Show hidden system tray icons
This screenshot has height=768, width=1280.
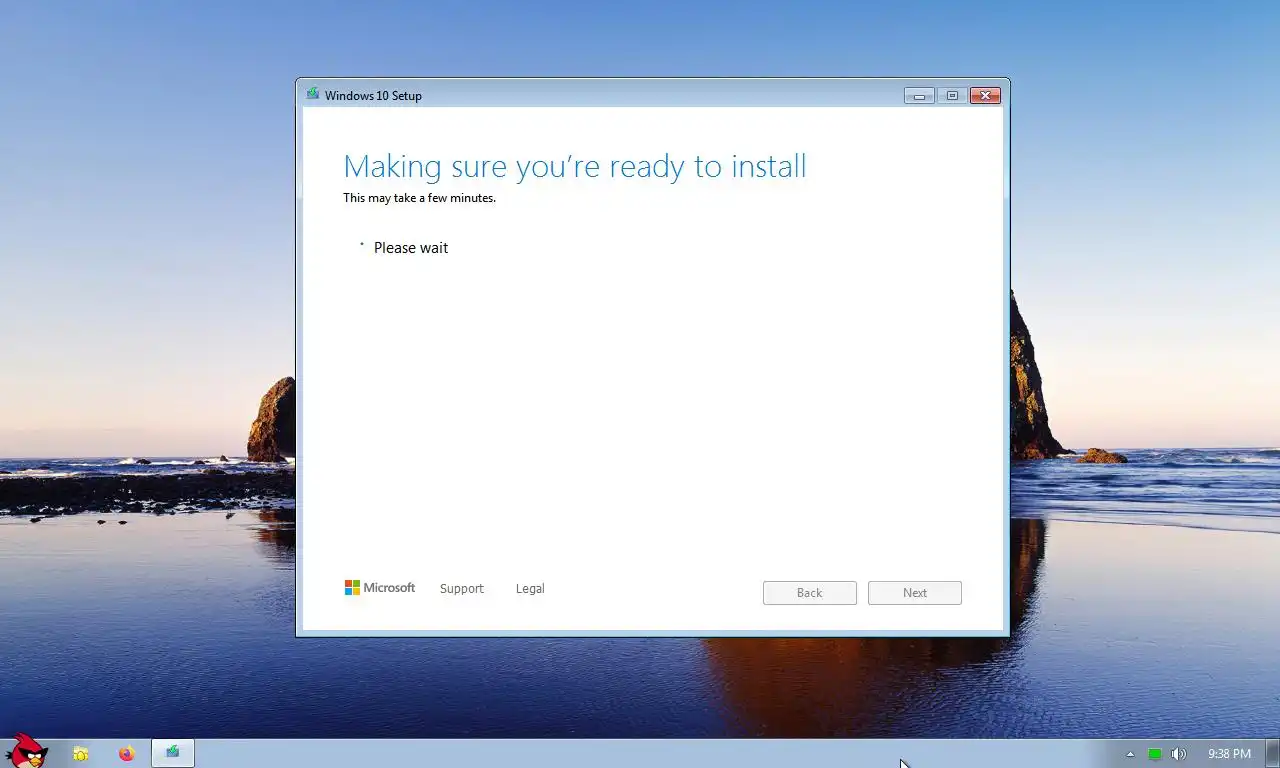1130,754
